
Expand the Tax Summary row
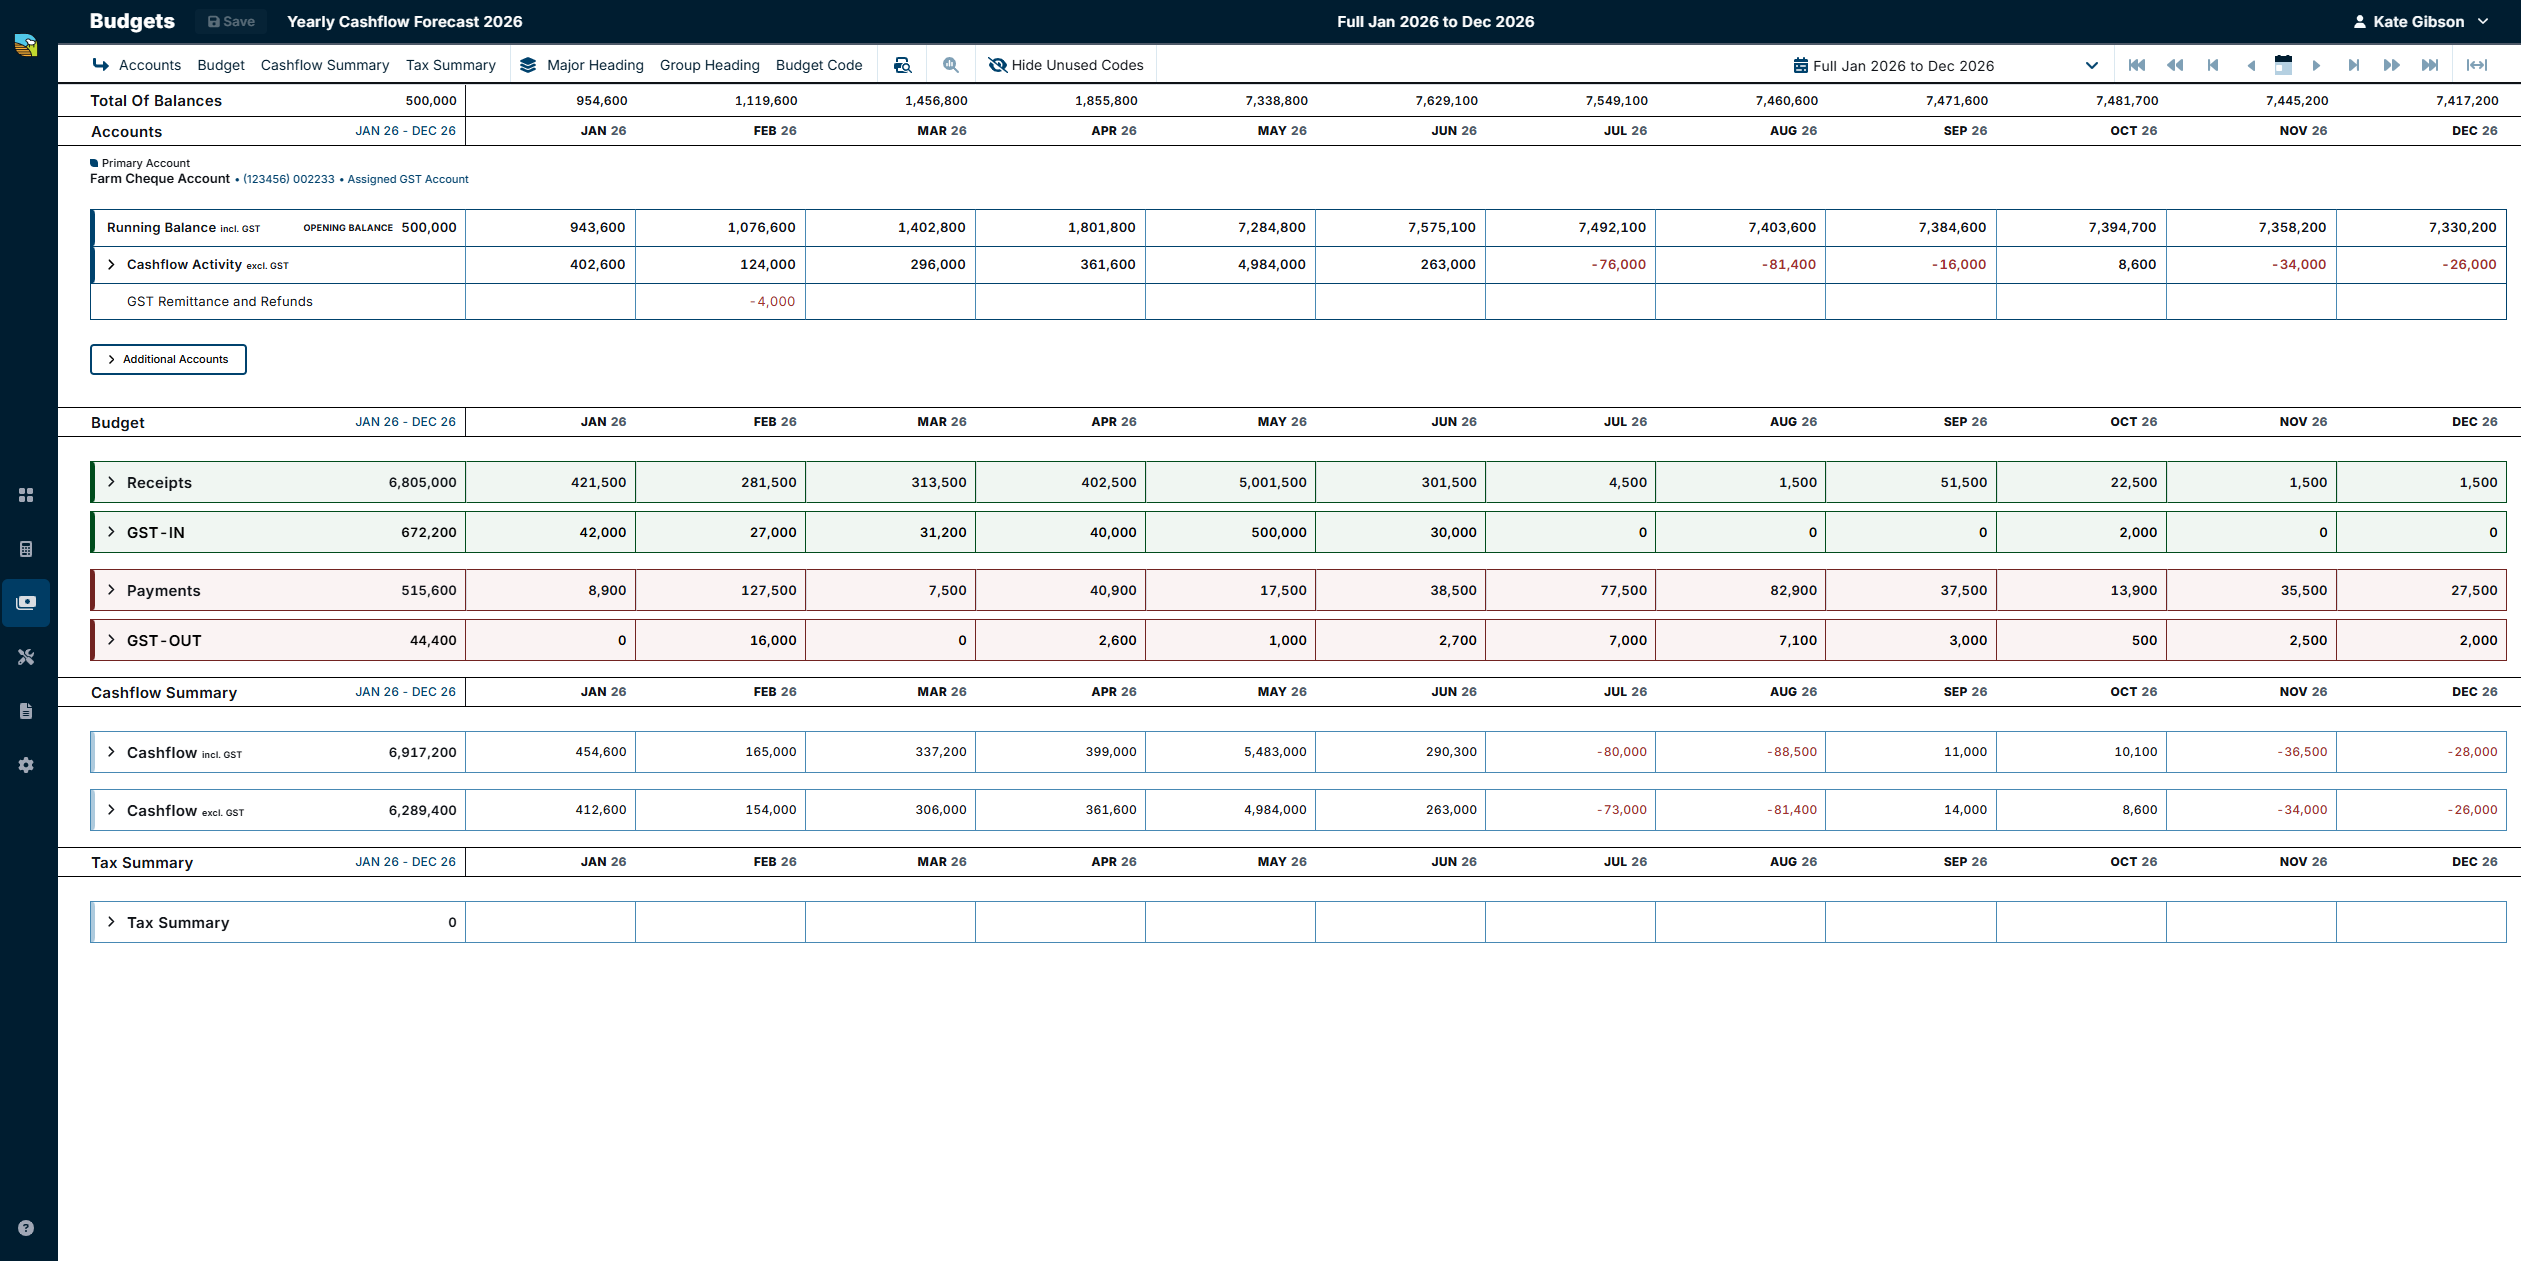[x=111, y=922]
